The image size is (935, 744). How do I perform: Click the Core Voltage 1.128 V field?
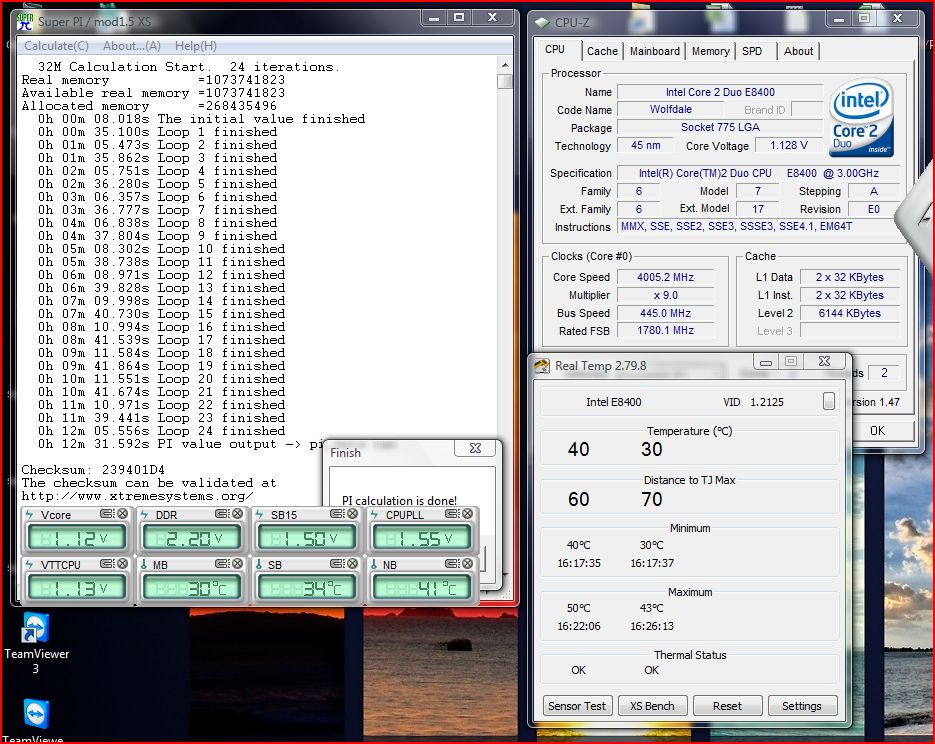789,145
